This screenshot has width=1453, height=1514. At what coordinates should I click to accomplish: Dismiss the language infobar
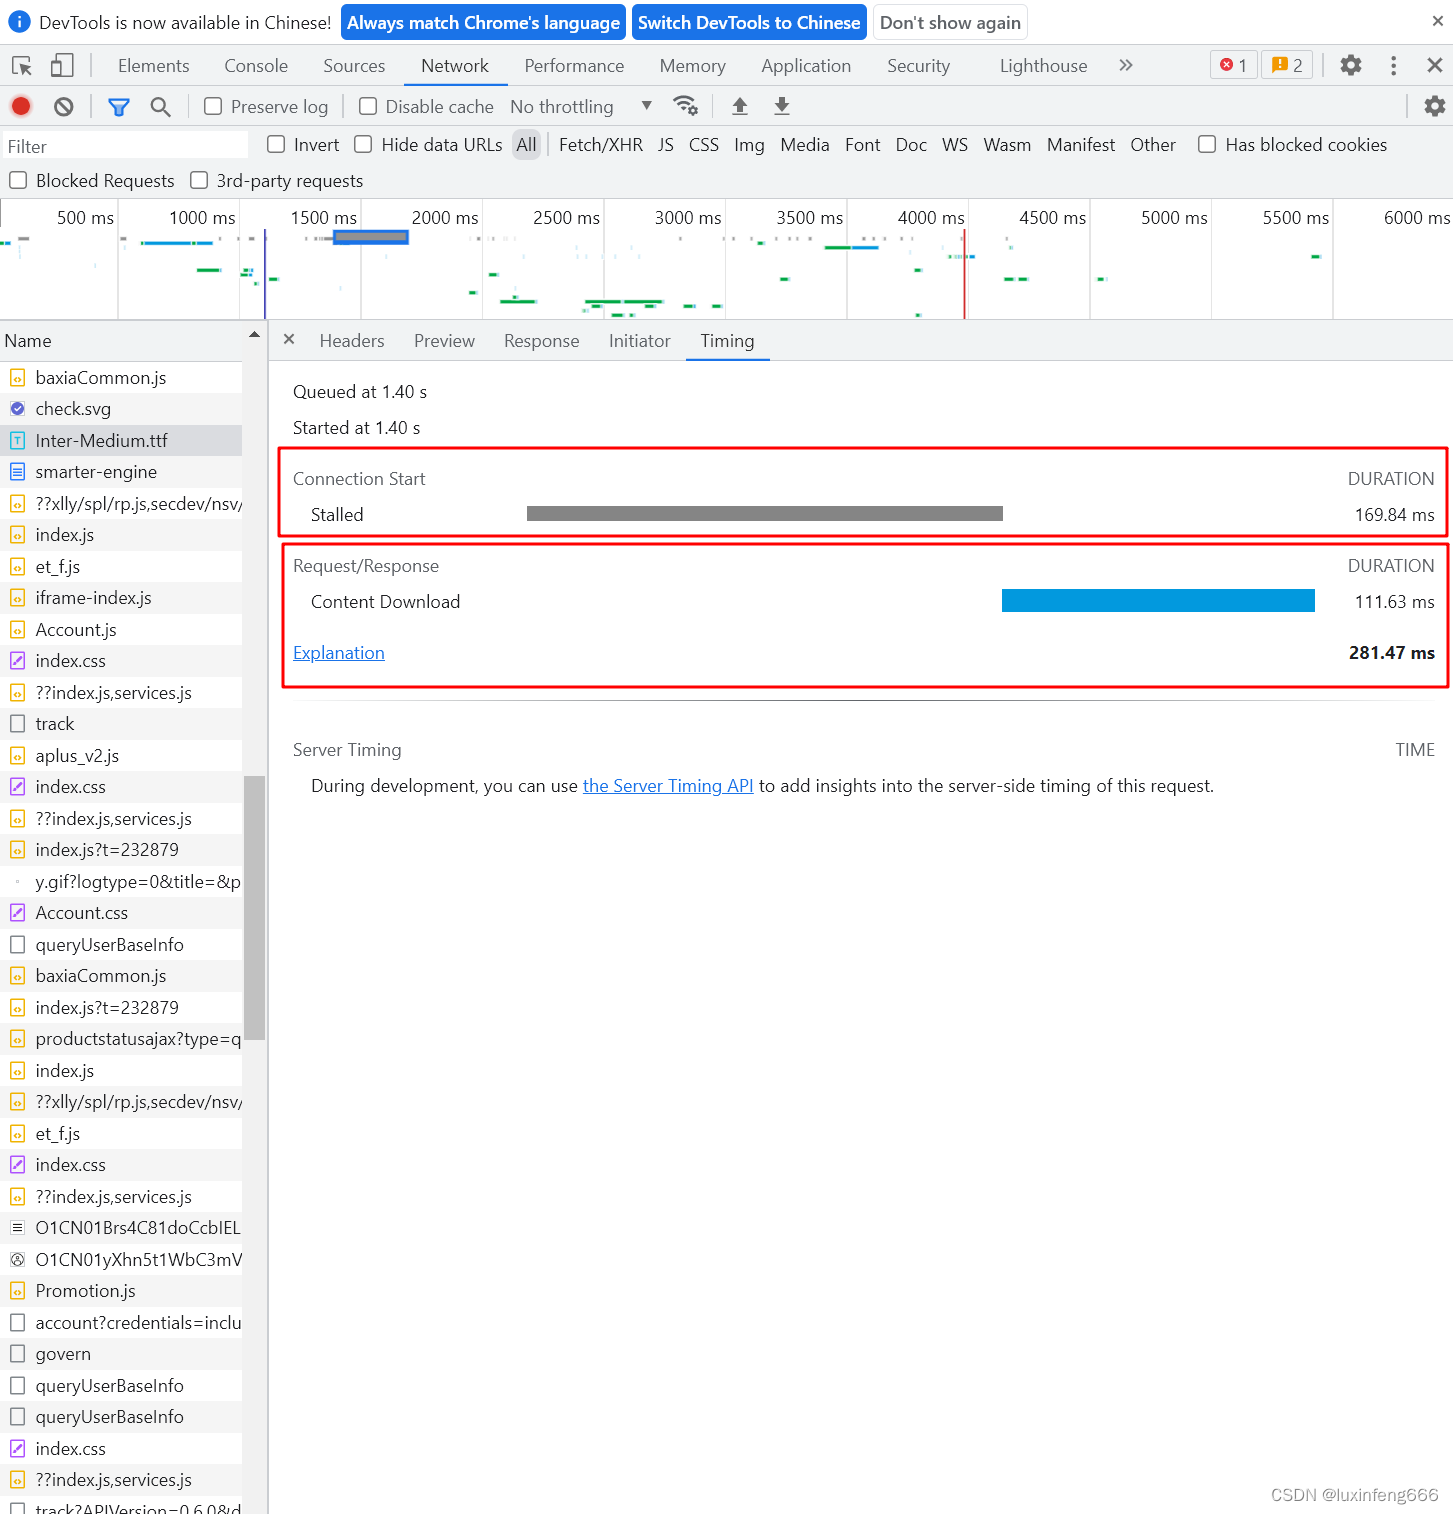point(1437,21)
